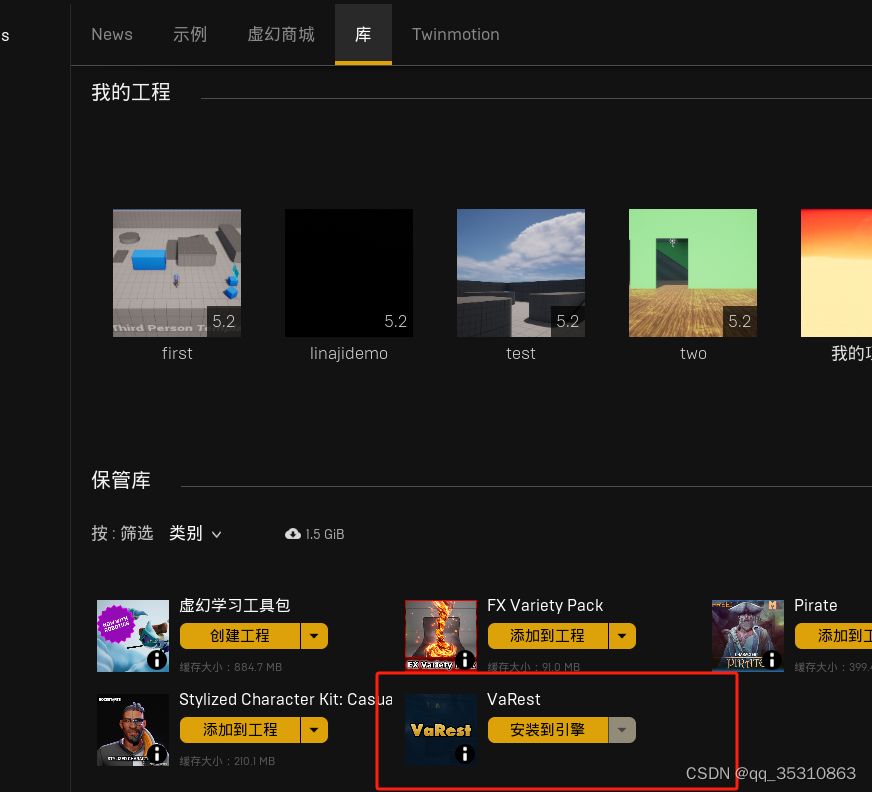Switch to the 虚幻商城 tab

pos(280,33)
